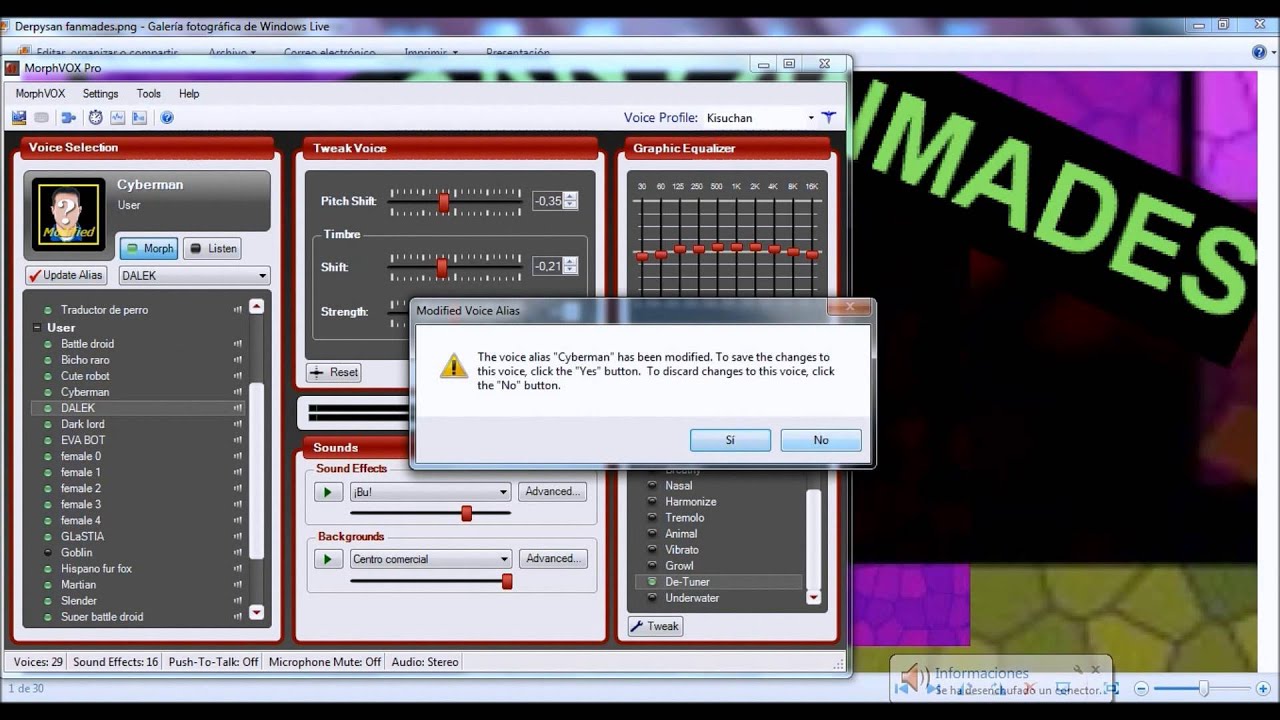Toggle the Listen button
Viewport: 1280px width, 720px height.
[212, 248]
